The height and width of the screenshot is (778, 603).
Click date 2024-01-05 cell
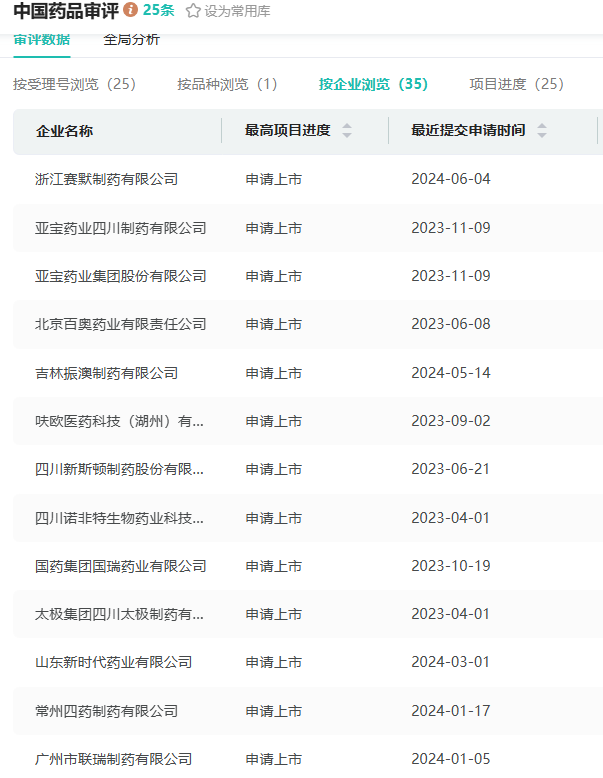451,759
